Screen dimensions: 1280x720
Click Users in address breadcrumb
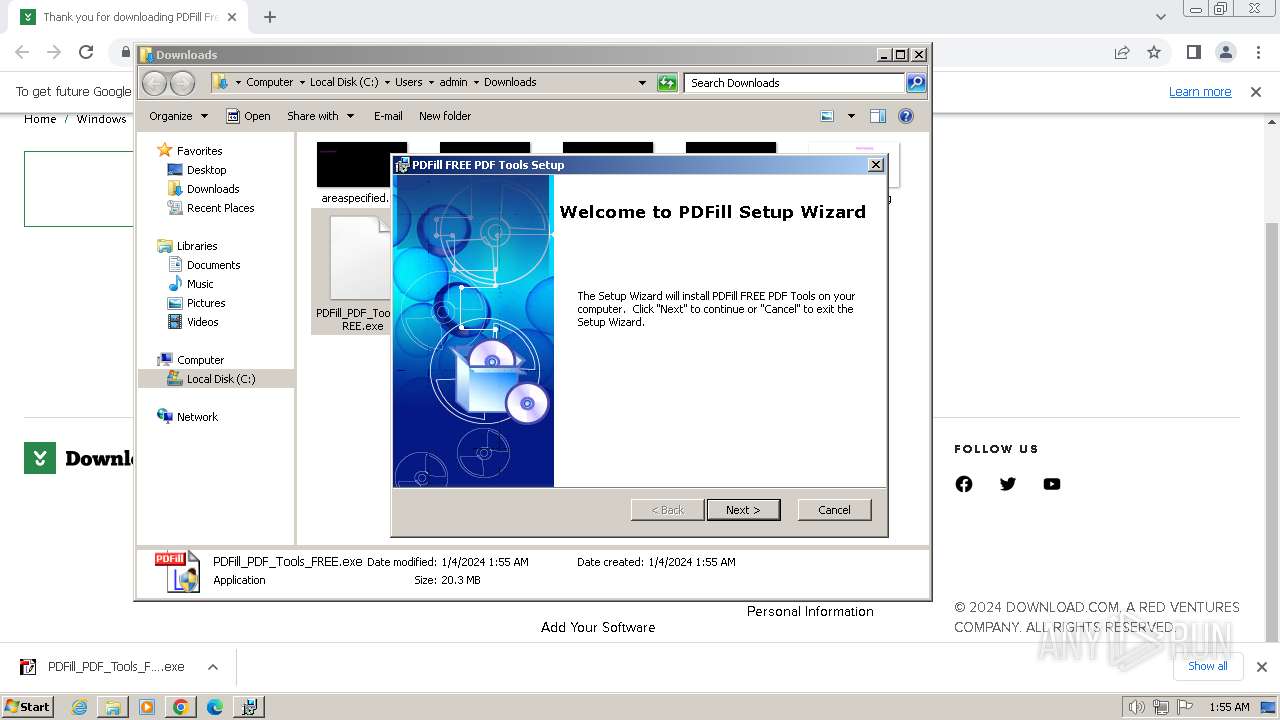[408, 83]
